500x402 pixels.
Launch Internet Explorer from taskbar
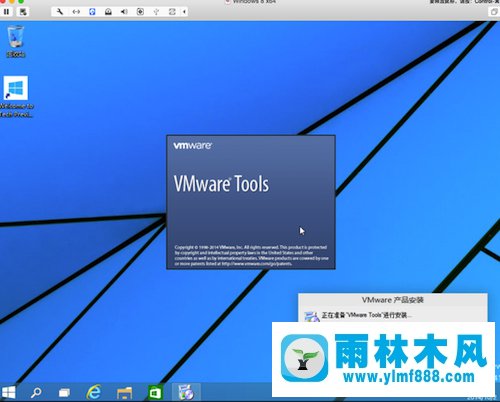tap(94, 393)
